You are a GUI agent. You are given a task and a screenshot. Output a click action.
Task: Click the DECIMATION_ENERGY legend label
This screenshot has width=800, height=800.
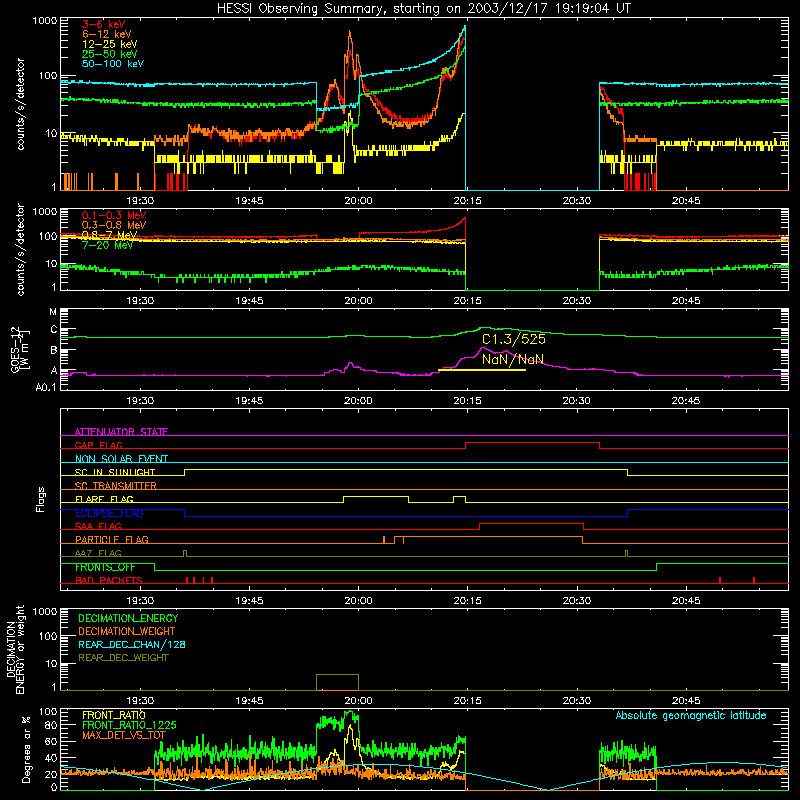pyautogui.click(x=128, y=618)
